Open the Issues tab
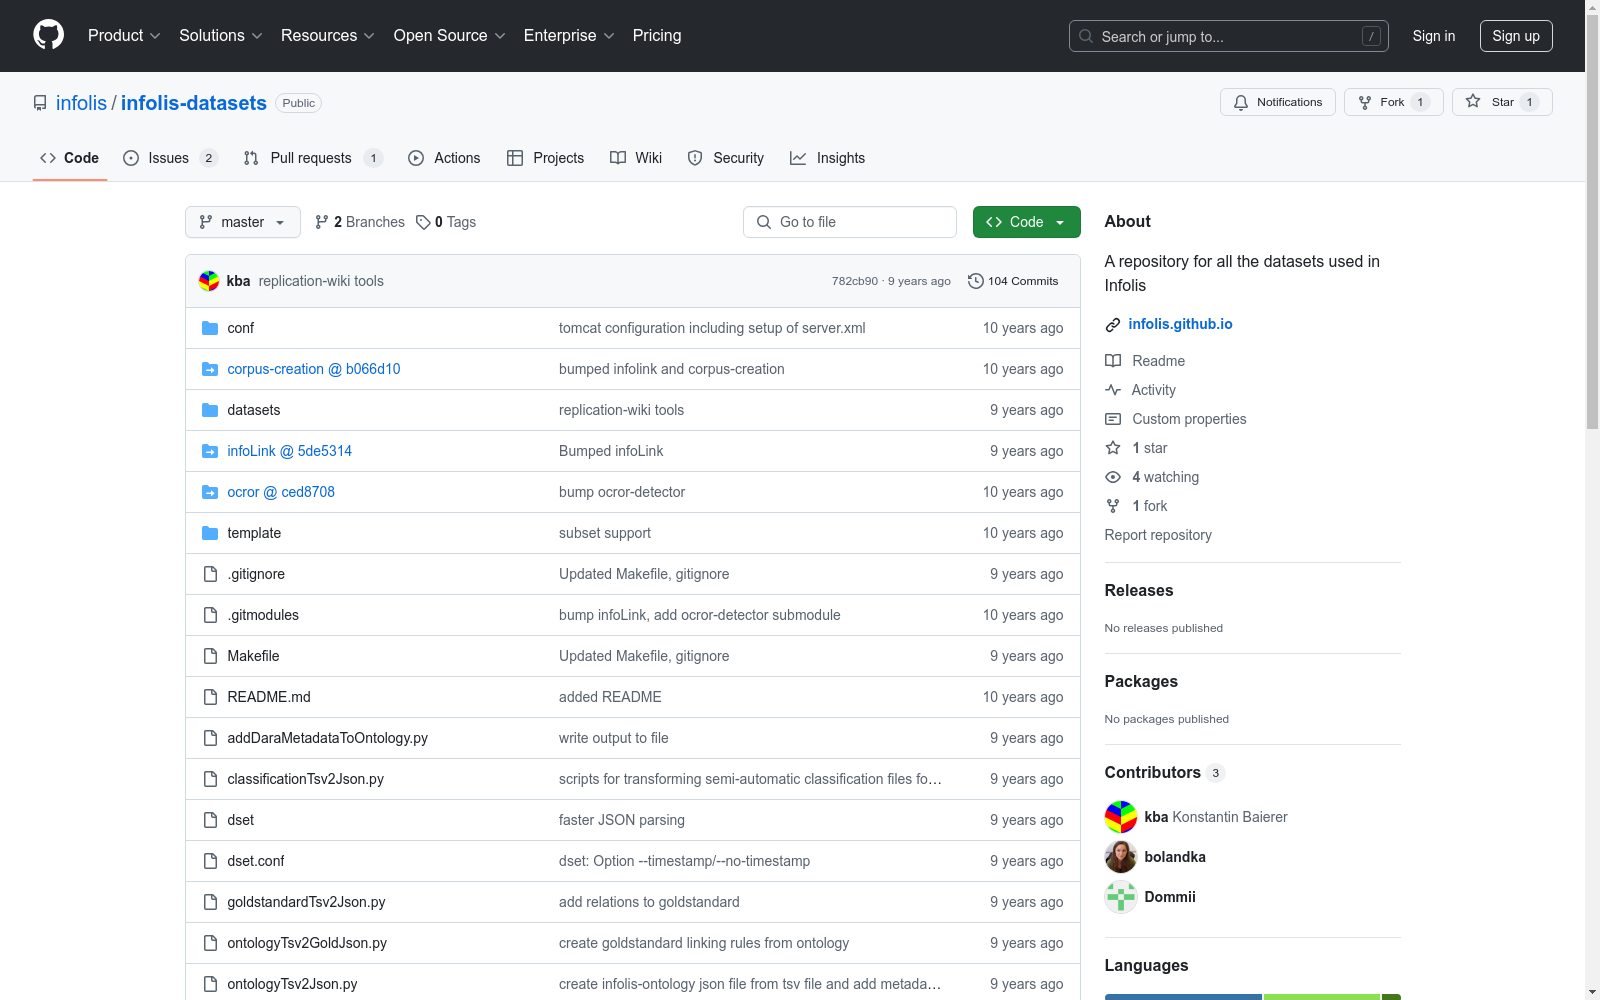1600x1000 pixels. (x=170, y=158)
